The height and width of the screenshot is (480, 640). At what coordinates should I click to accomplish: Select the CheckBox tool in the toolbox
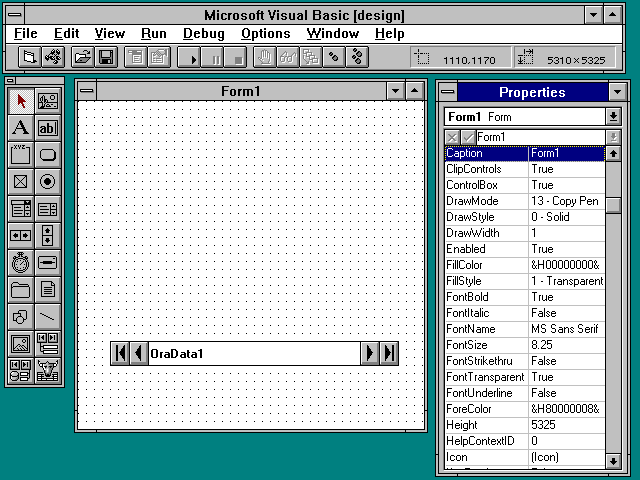tap(20, 182)
